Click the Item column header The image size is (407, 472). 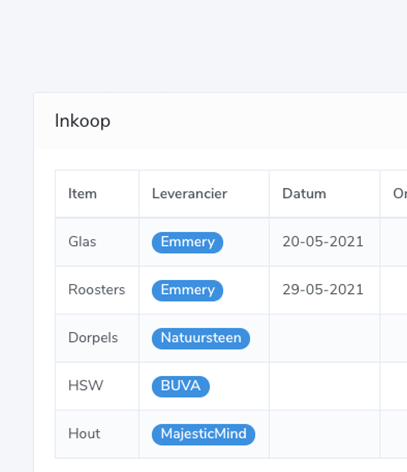click(97, 194)
